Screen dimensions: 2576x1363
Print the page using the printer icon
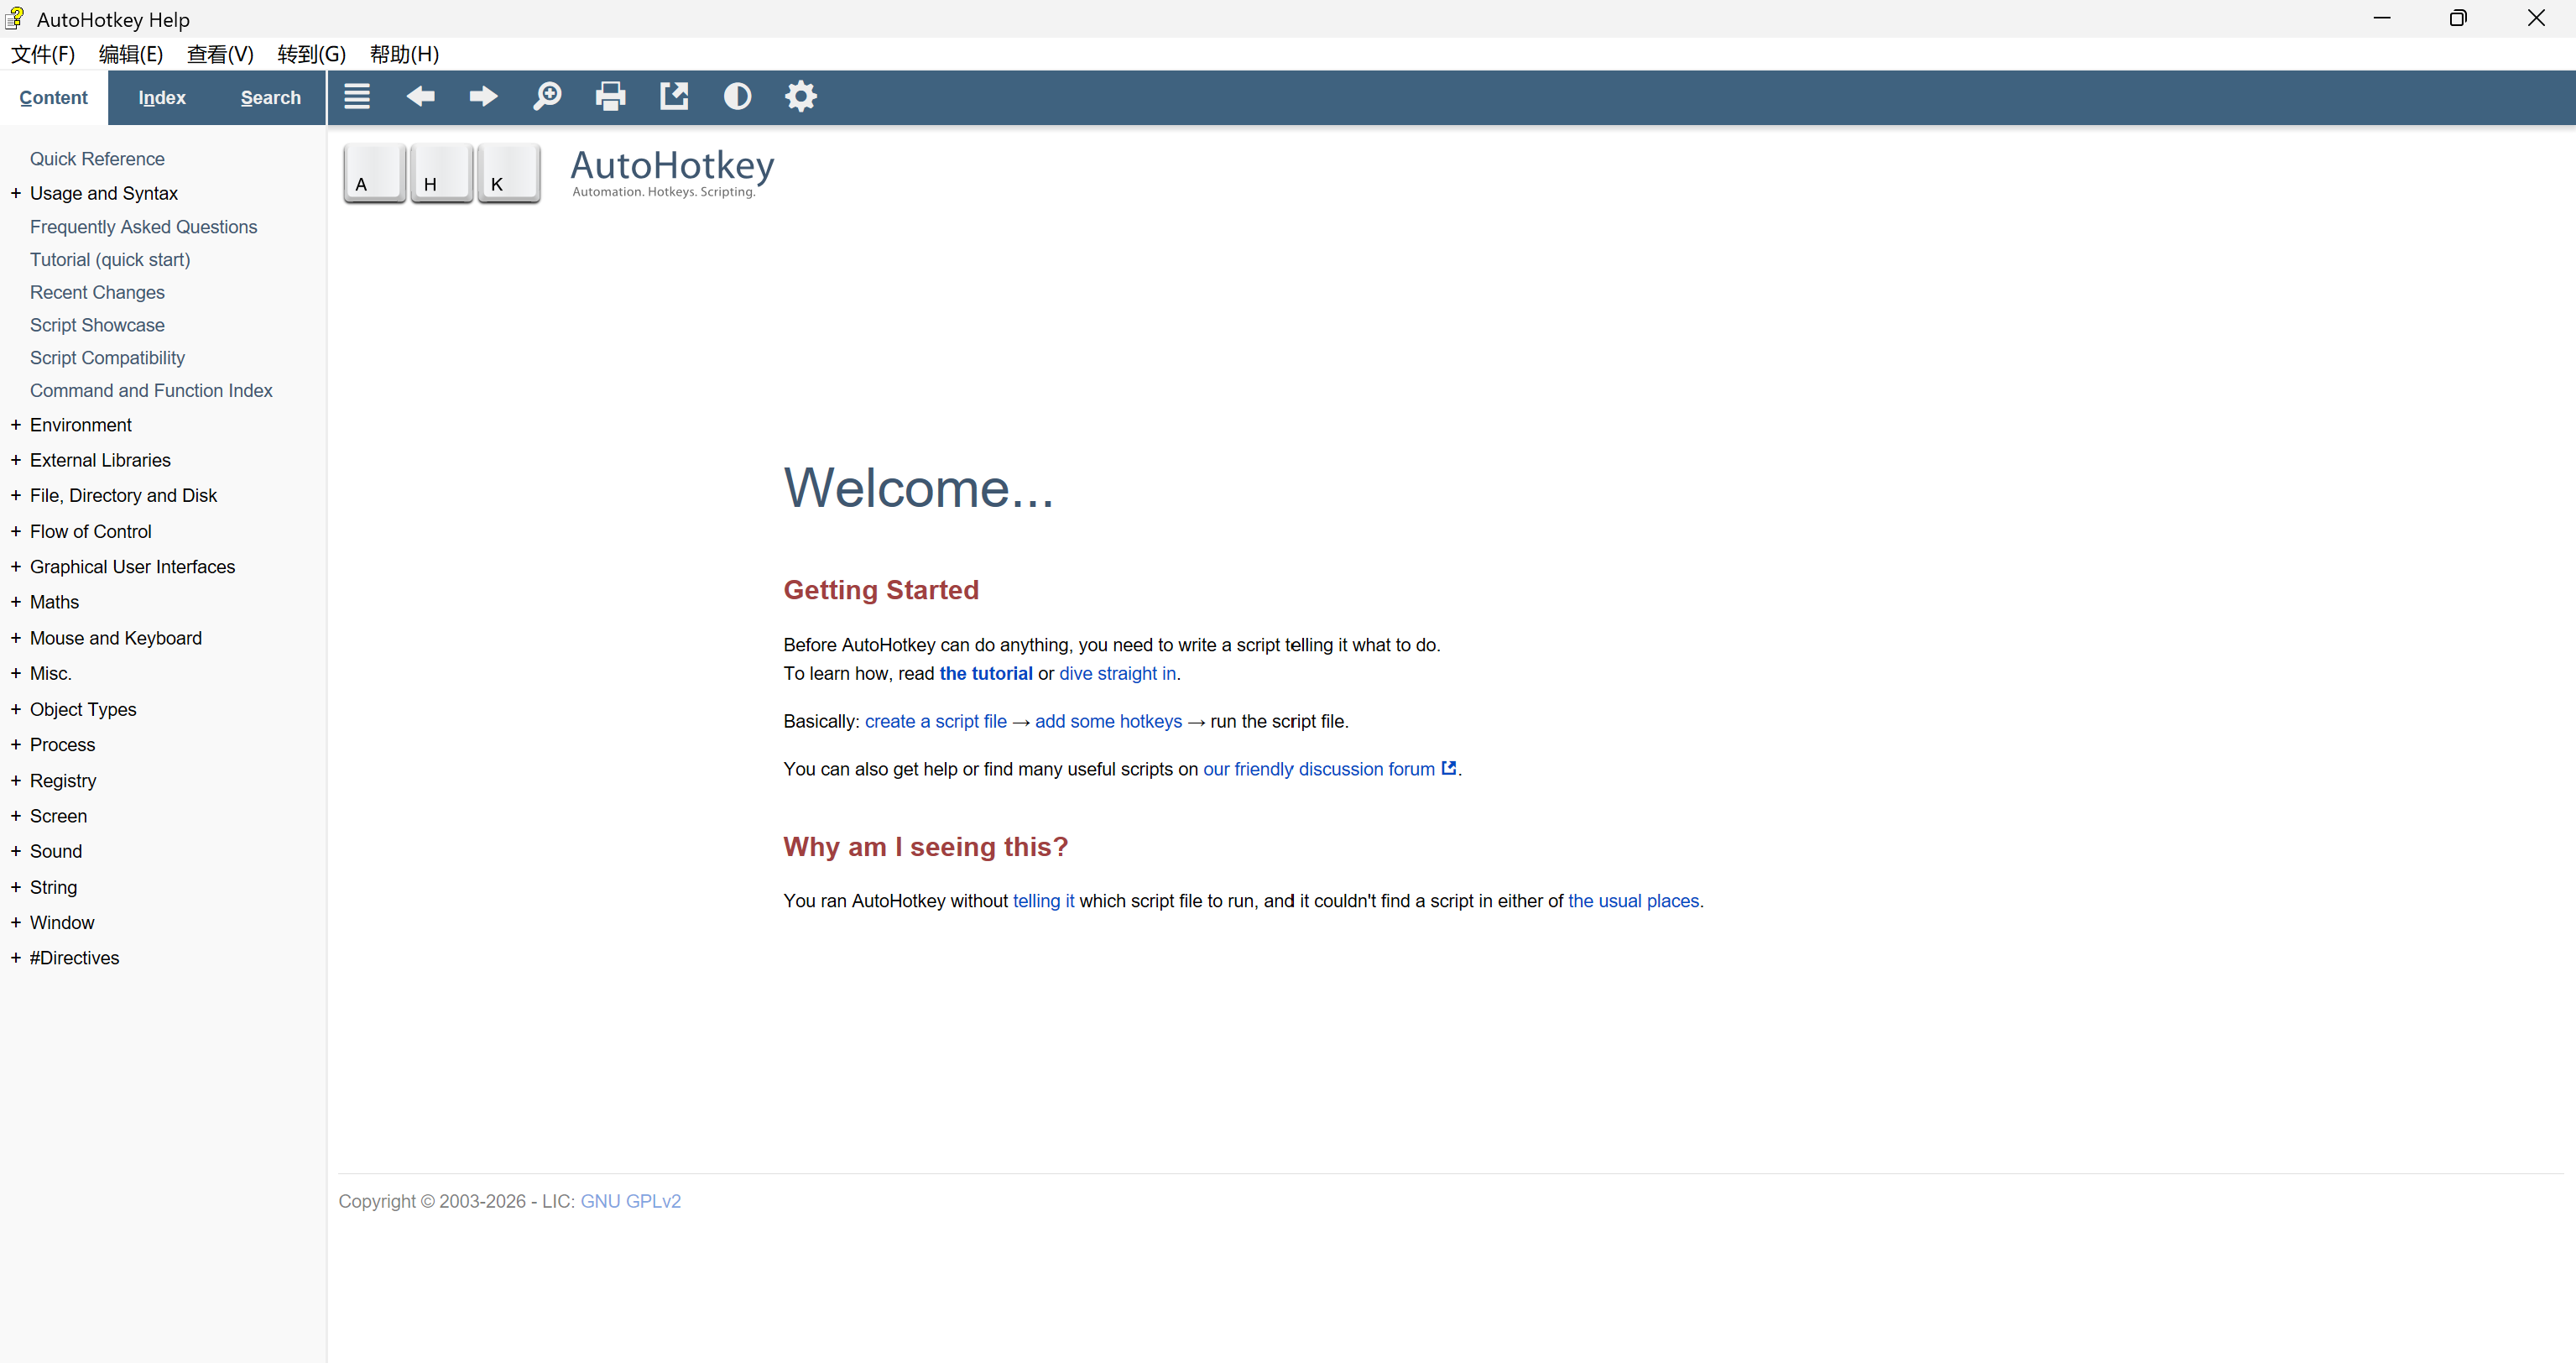[x=611, y=97]
